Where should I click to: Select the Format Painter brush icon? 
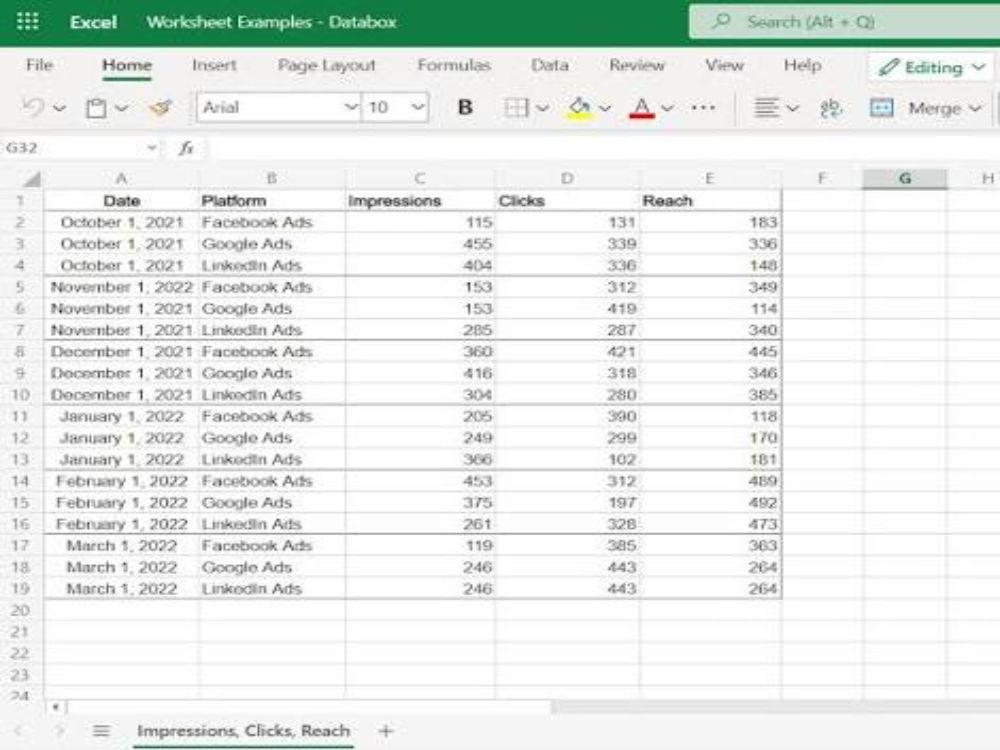tap(161, 107)
